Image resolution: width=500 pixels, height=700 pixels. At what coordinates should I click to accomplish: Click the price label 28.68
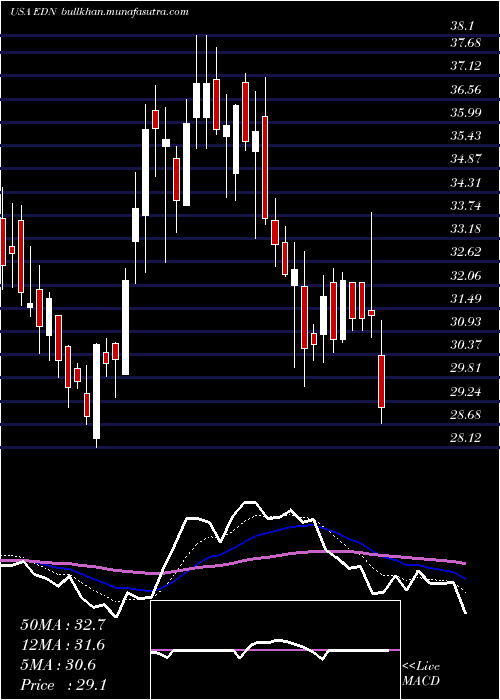point(466,415)
